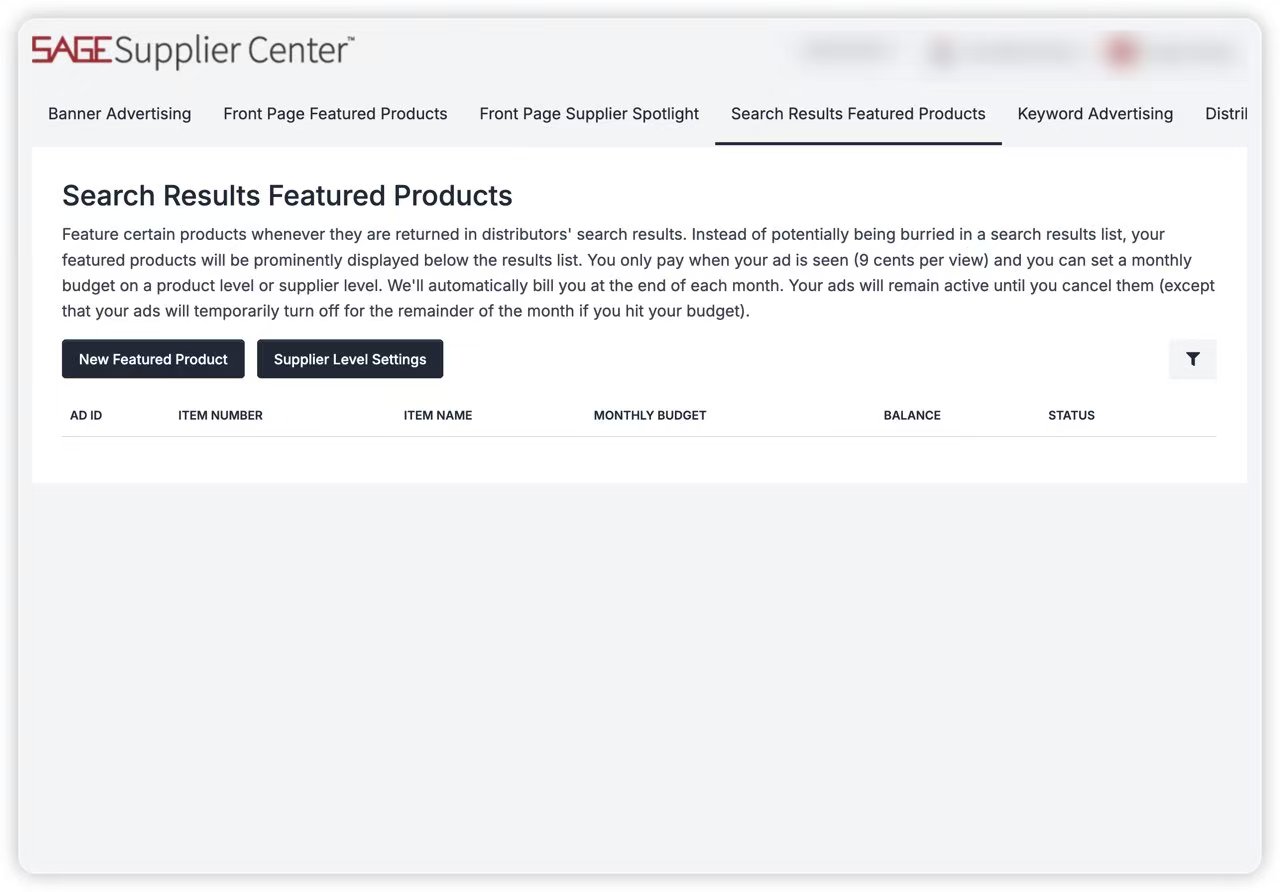Sort the table by STATUS column
The image size is (1280, 892).
[x=1071, y=416]
